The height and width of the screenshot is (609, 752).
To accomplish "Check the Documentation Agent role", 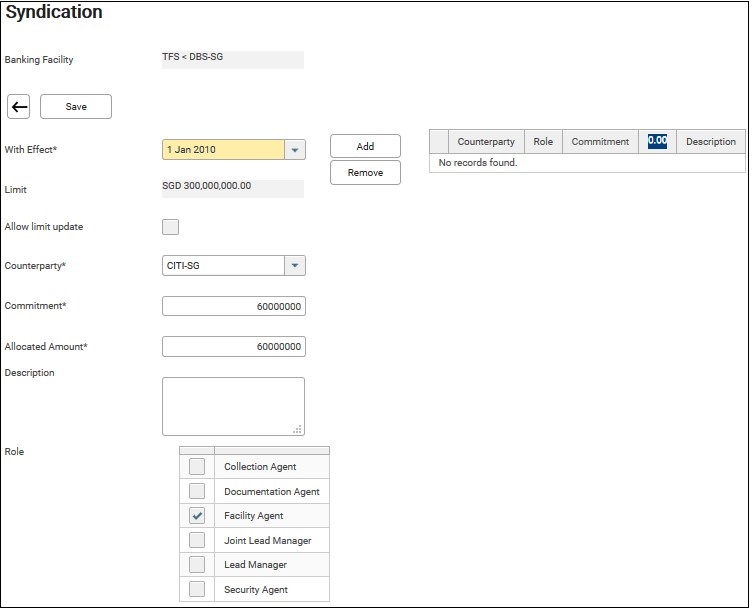I will (197, 492).
